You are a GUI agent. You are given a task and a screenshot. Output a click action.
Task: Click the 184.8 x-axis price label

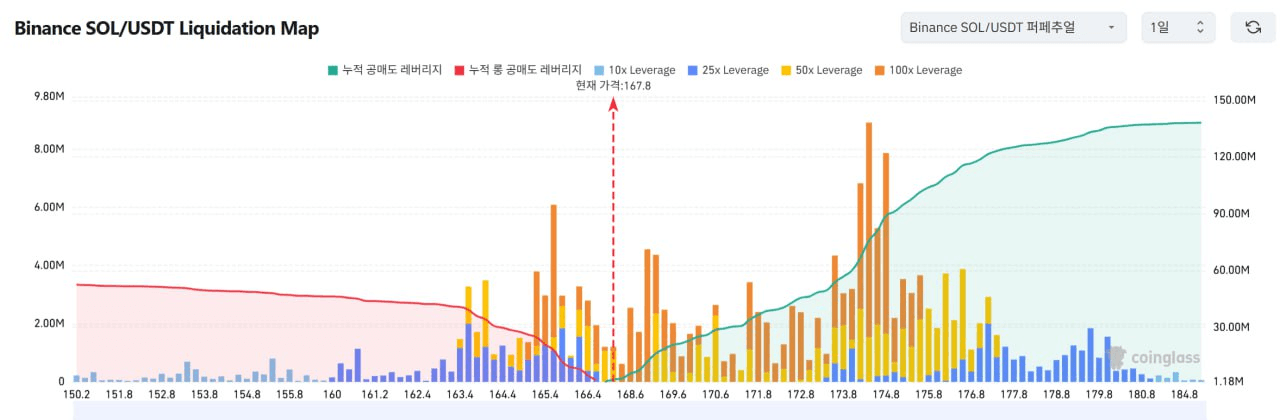click(x=1186, y=395)
